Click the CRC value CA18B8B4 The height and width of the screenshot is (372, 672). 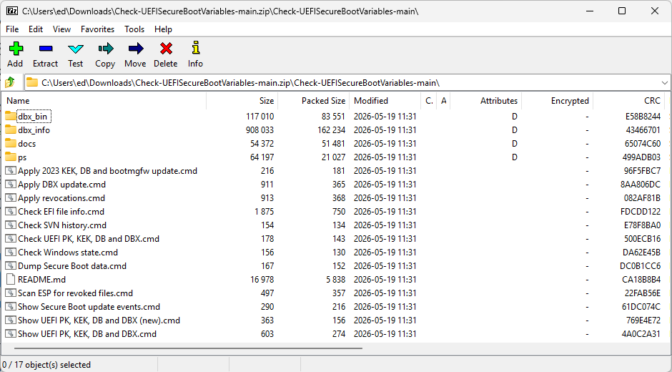(x=641, y=279)
